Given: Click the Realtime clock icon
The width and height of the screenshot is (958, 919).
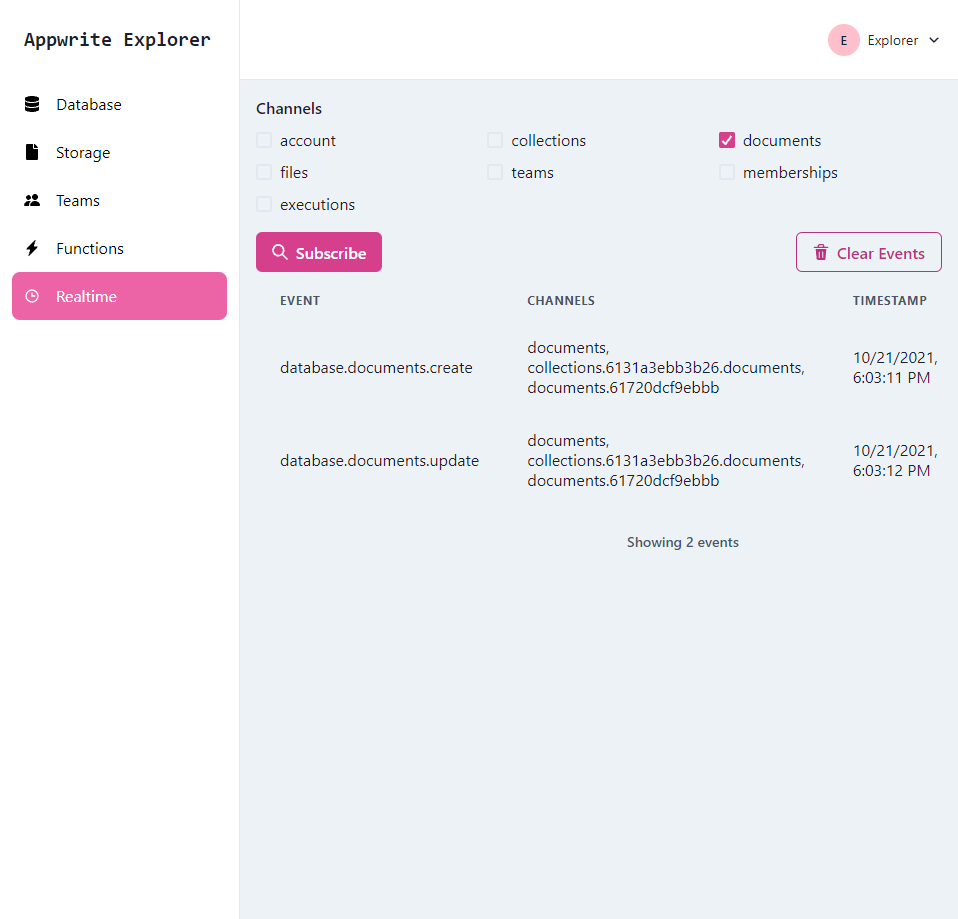Looking at the screenshot, I should click(32, 296).
